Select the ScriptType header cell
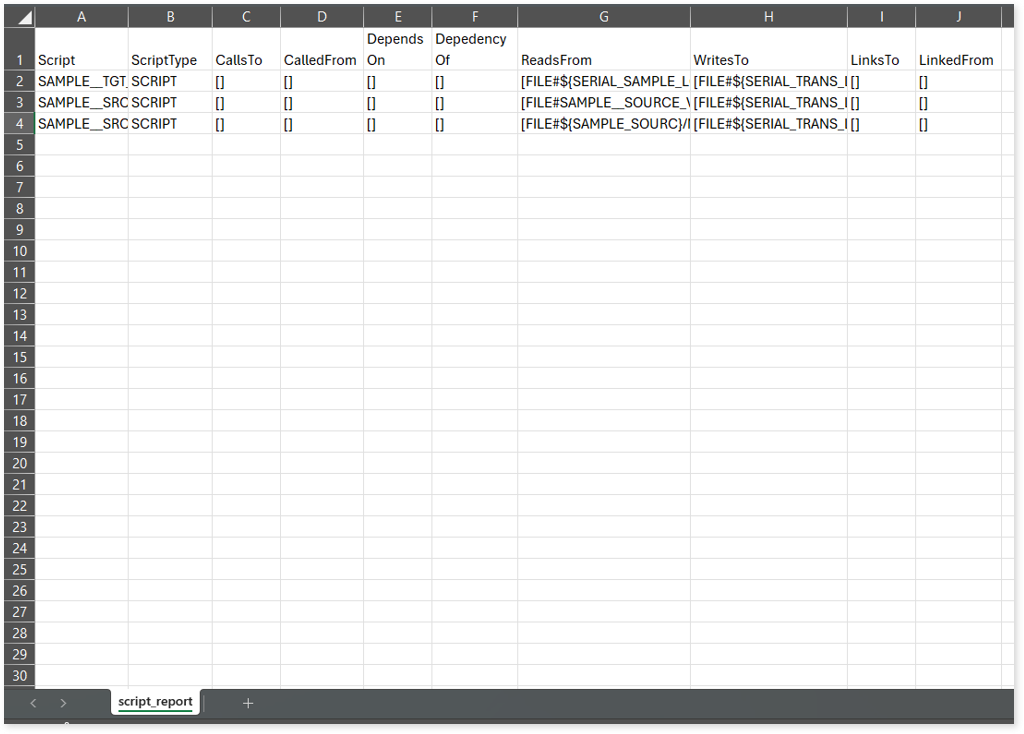This screenshot has height=734, width=1024. click(x=170, y=60)
